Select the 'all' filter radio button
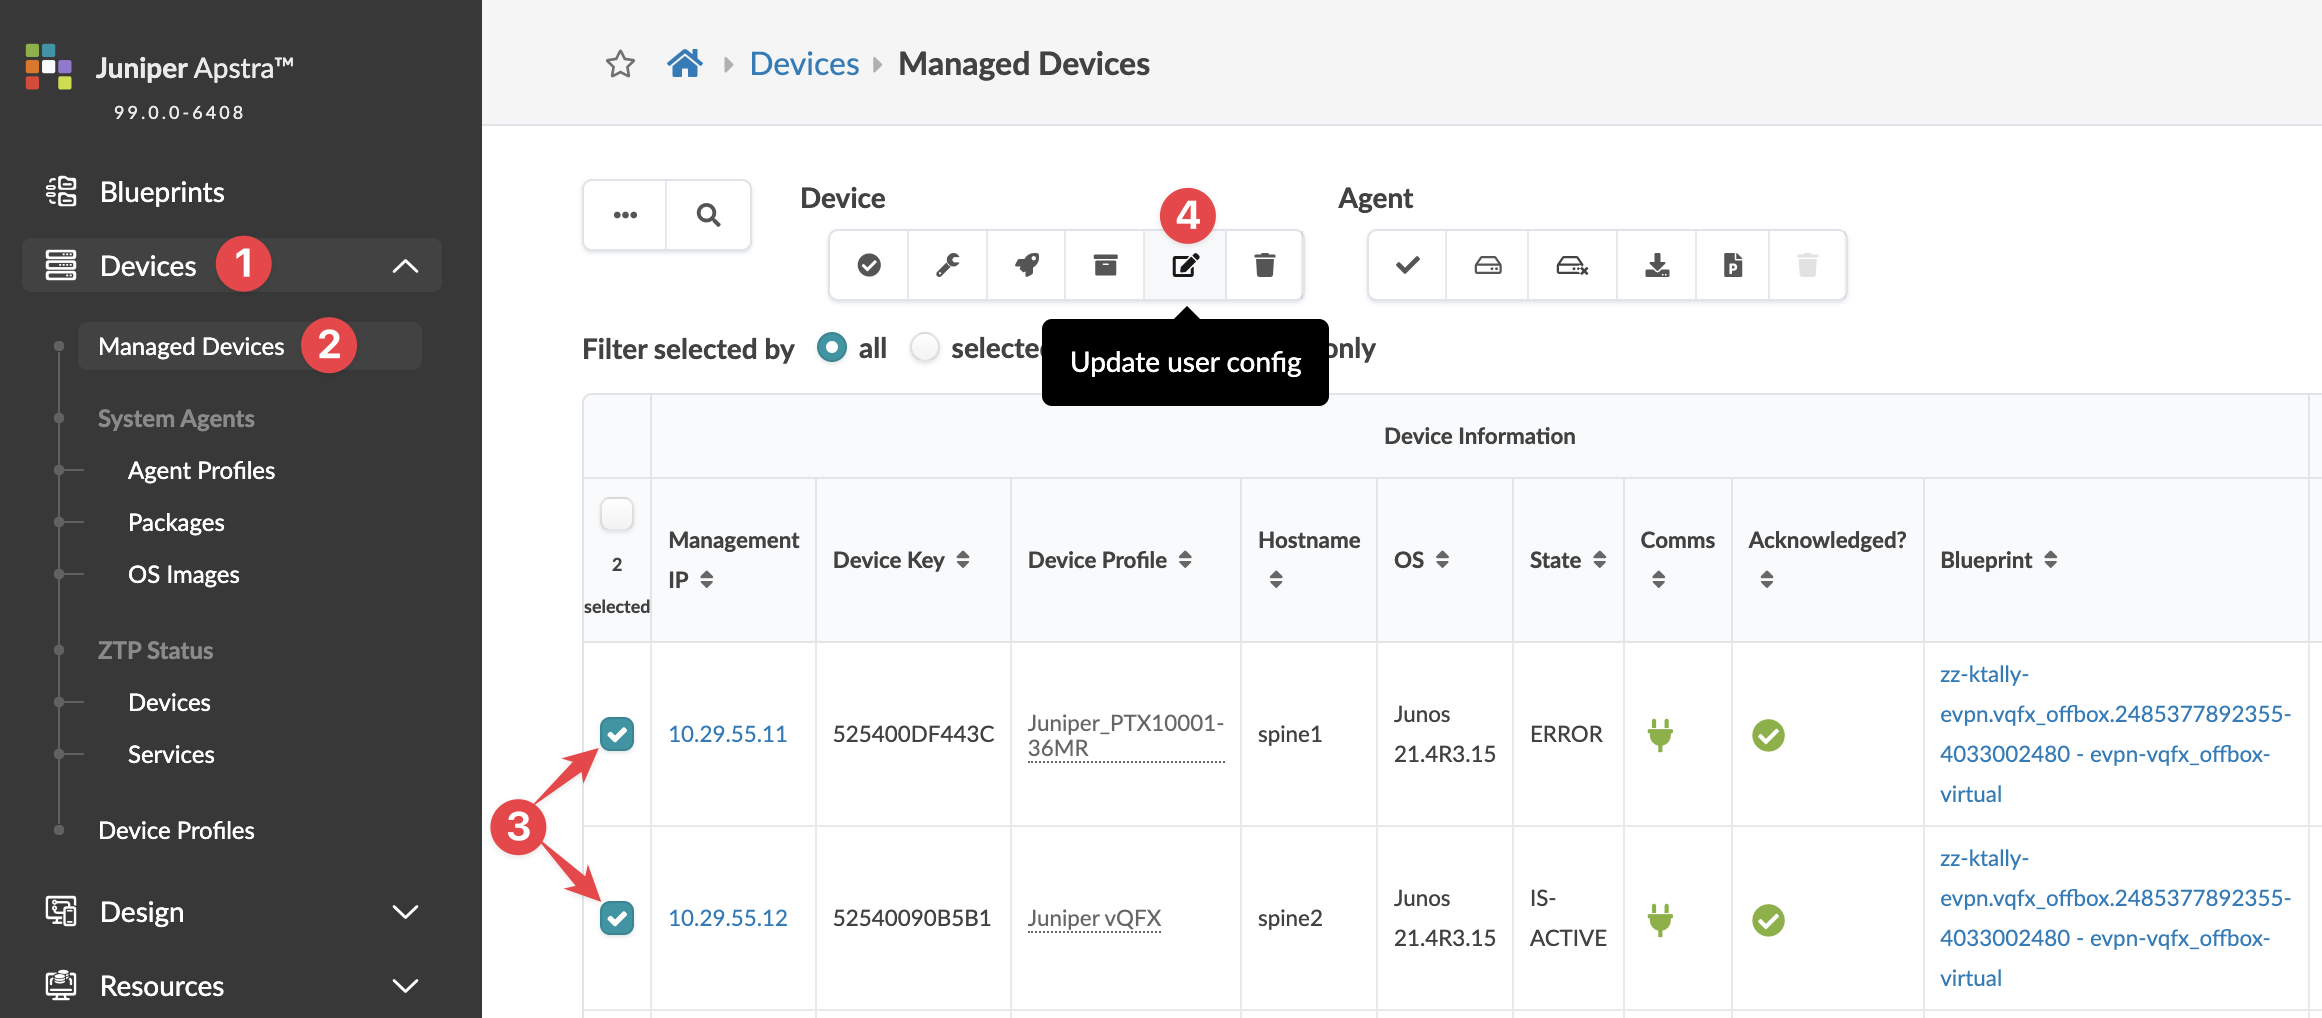This screenshot has width=2322, height=1018. click(832, 348)
